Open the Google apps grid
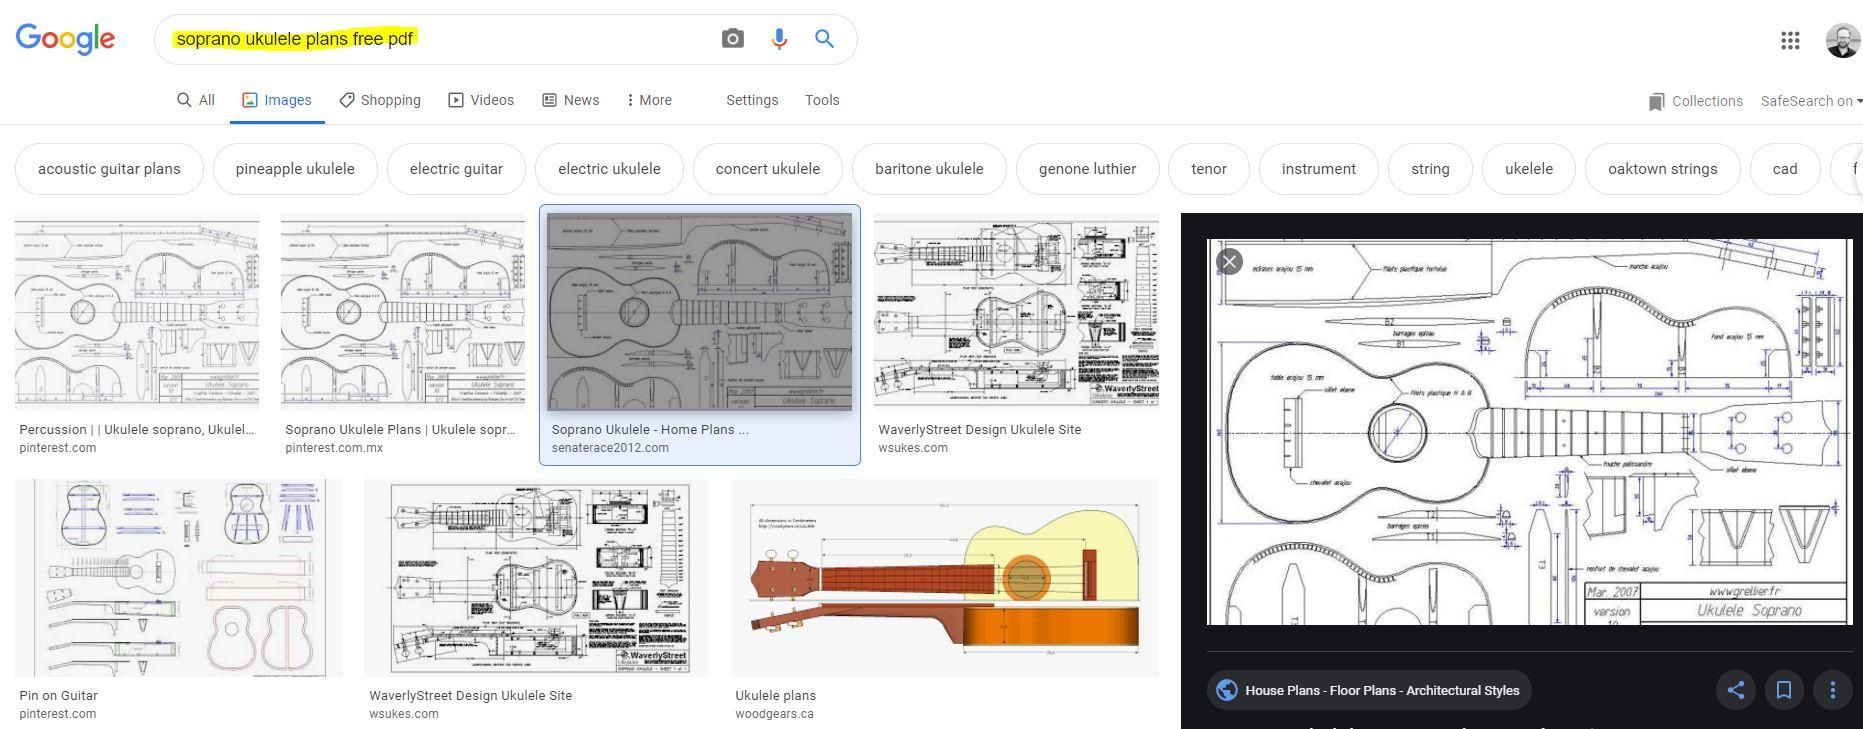 point(1790,40)
